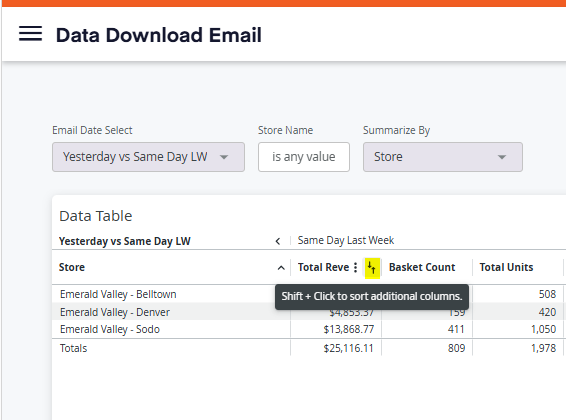566x420 pixels.
Task: Click the Store Name filter field
Action: coord(304,157)
